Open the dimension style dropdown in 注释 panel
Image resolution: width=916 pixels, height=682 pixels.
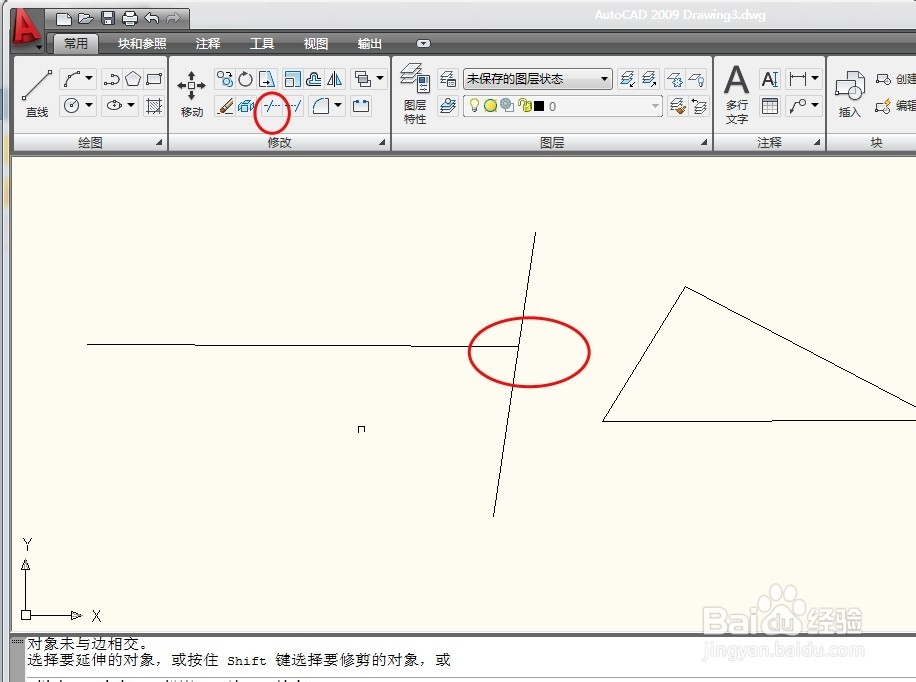point(813,77)
